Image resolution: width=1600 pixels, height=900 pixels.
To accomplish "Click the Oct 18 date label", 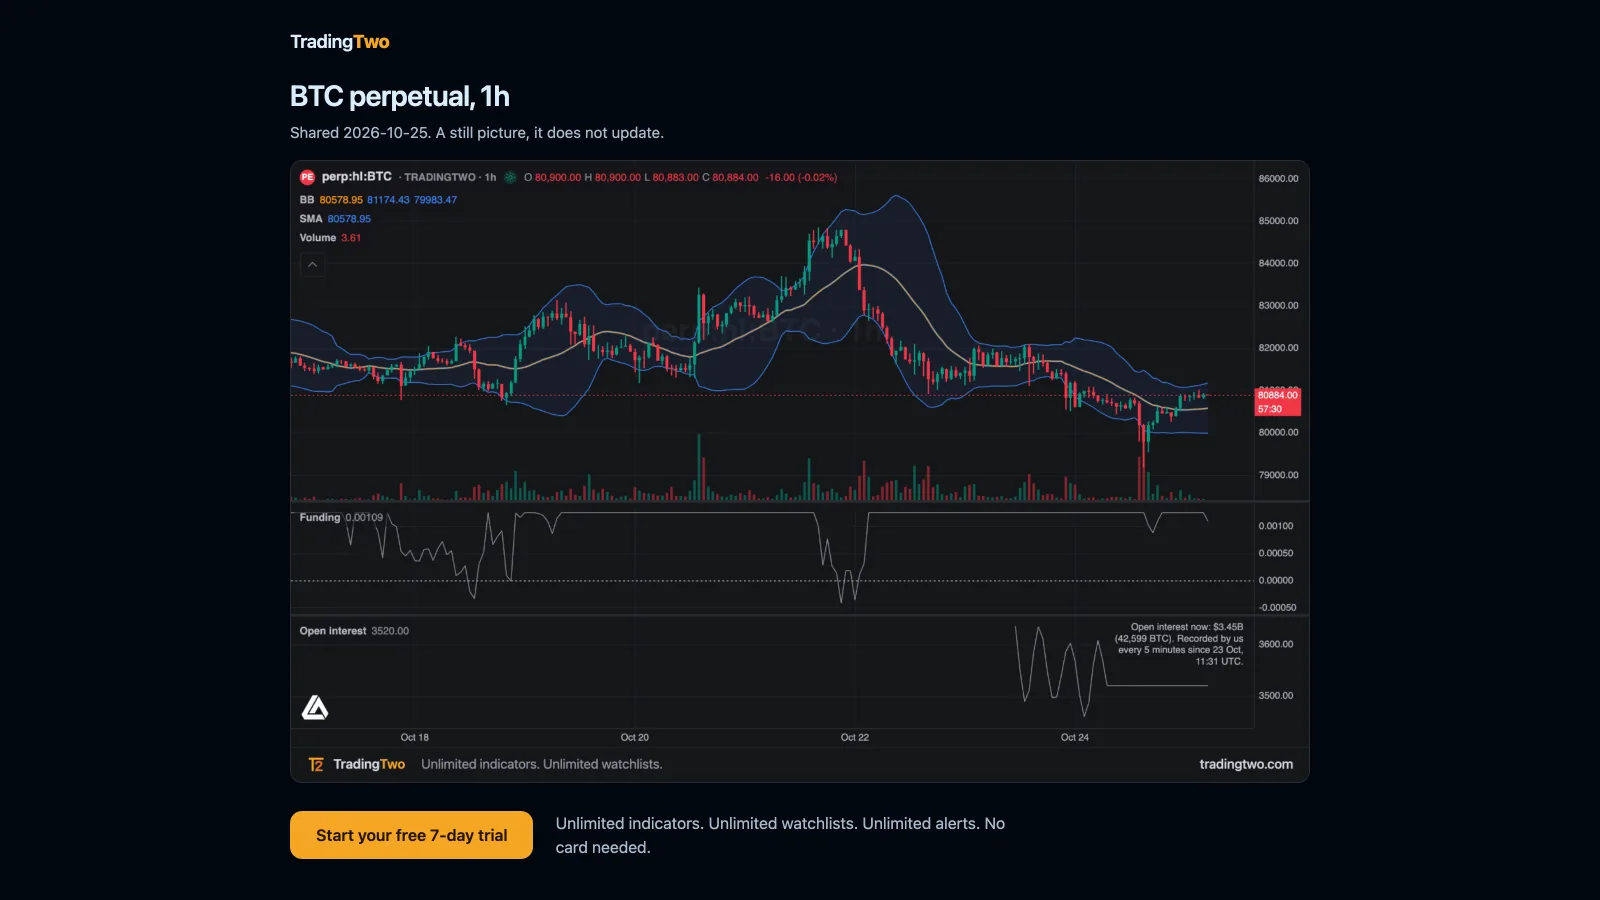I will tap(414, 737).
